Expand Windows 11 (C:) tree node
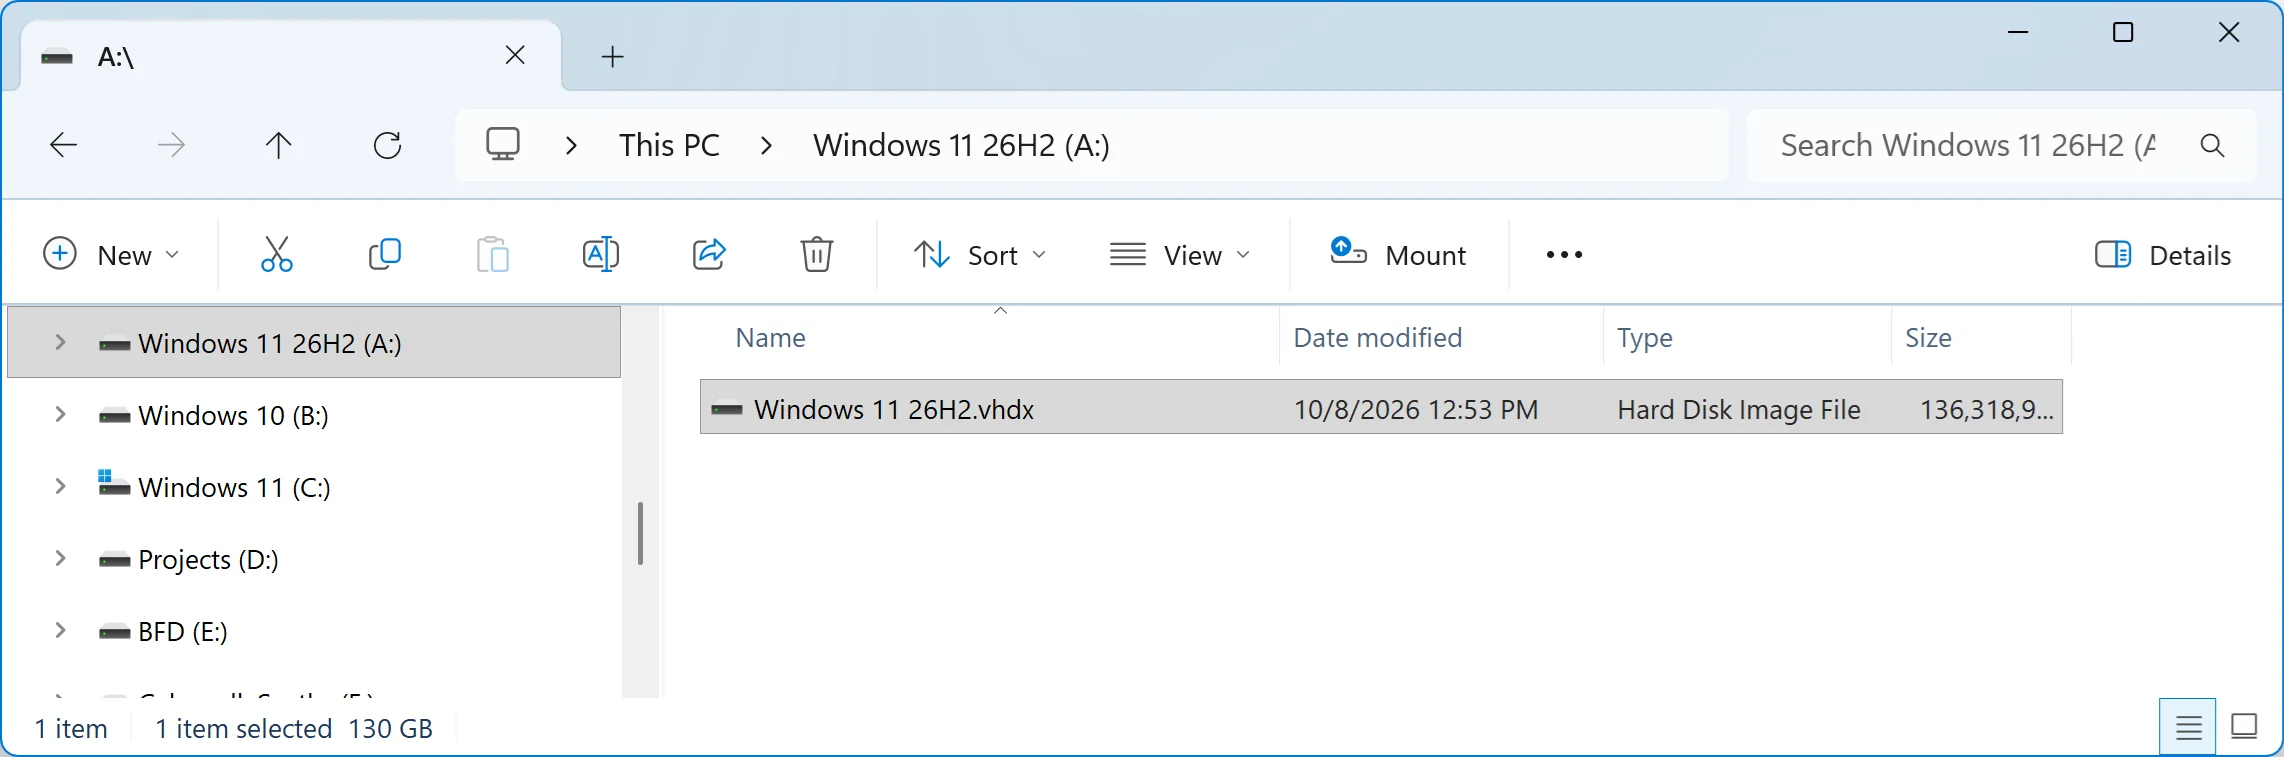This screenshot has height=757, width=2284. (x=60, y=487)
